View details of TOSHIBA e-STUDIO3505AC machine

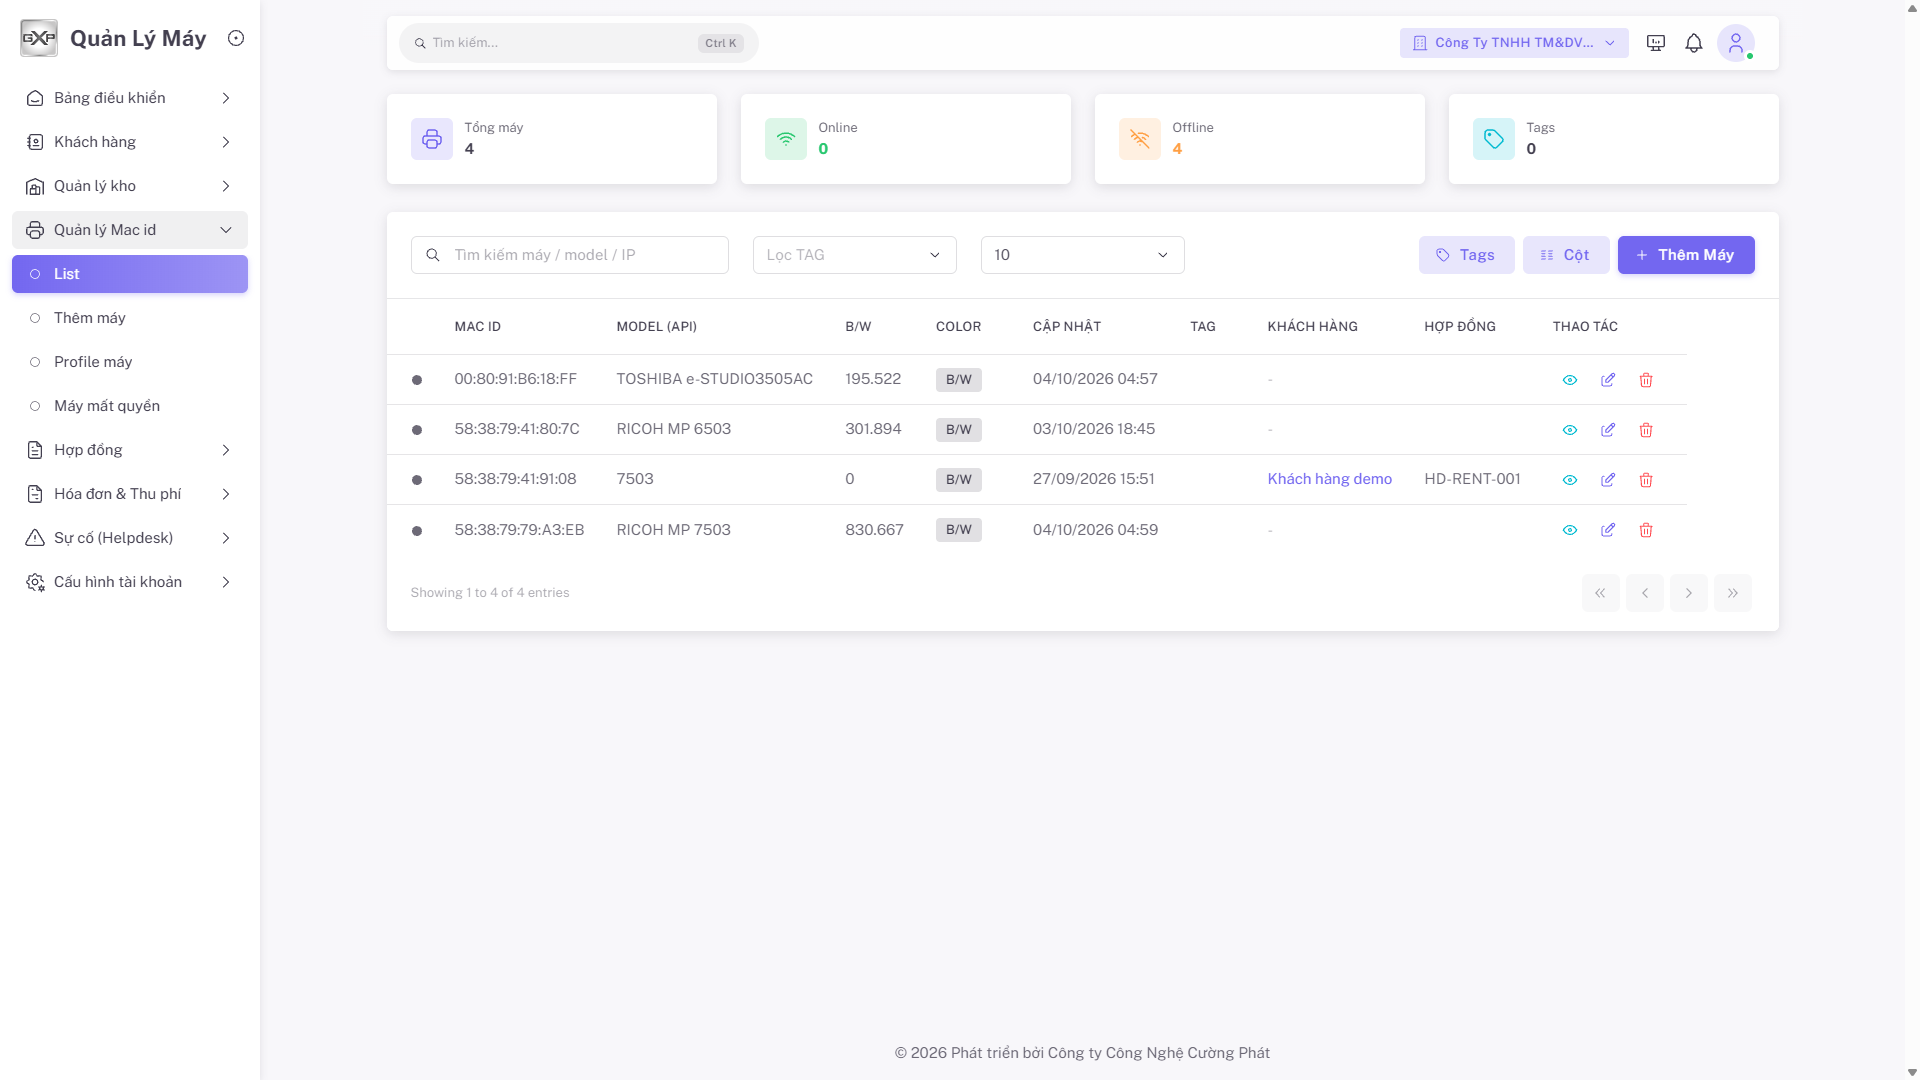pyautogui.click(x=1570, y=380)
